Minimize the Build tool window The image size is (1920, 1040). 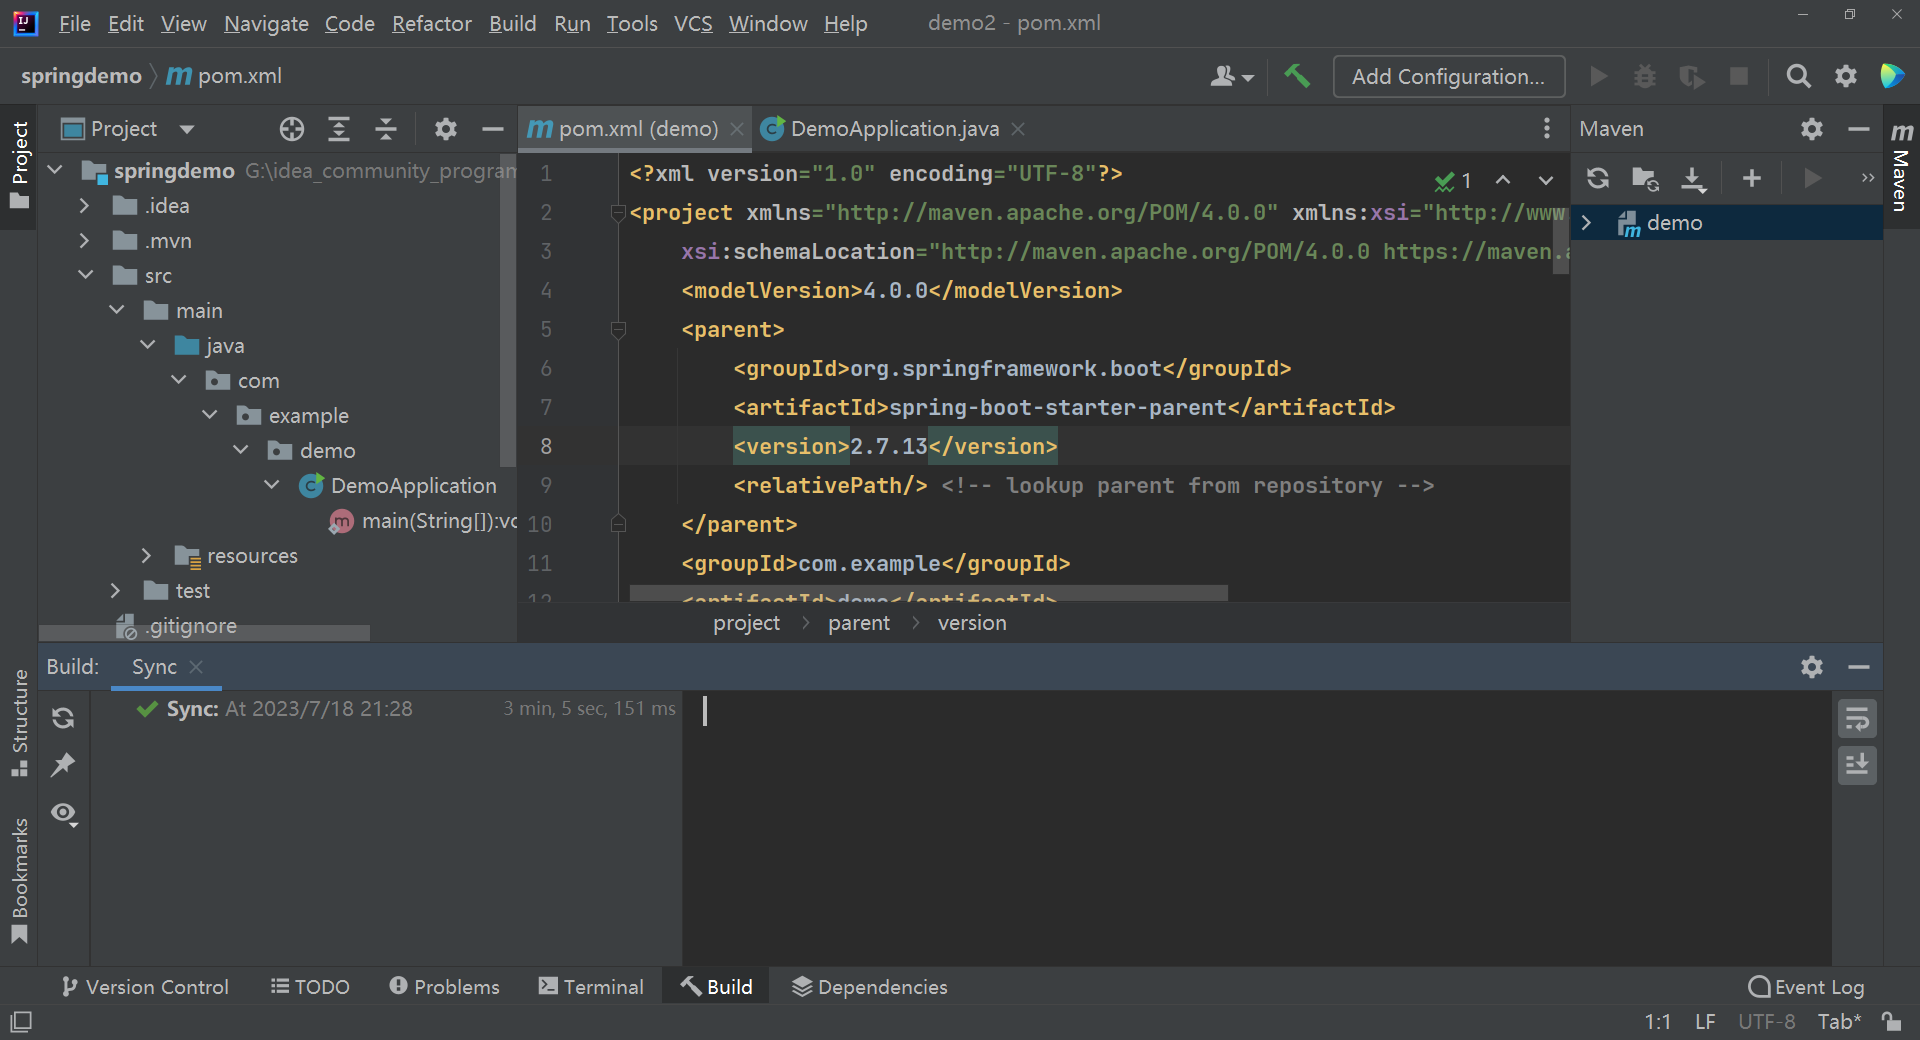1859,667
